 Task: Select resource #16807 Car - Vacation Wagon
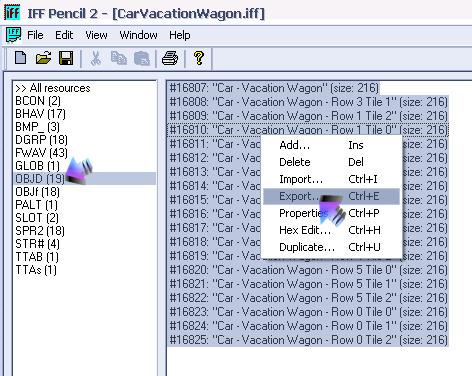pos(274,88)
